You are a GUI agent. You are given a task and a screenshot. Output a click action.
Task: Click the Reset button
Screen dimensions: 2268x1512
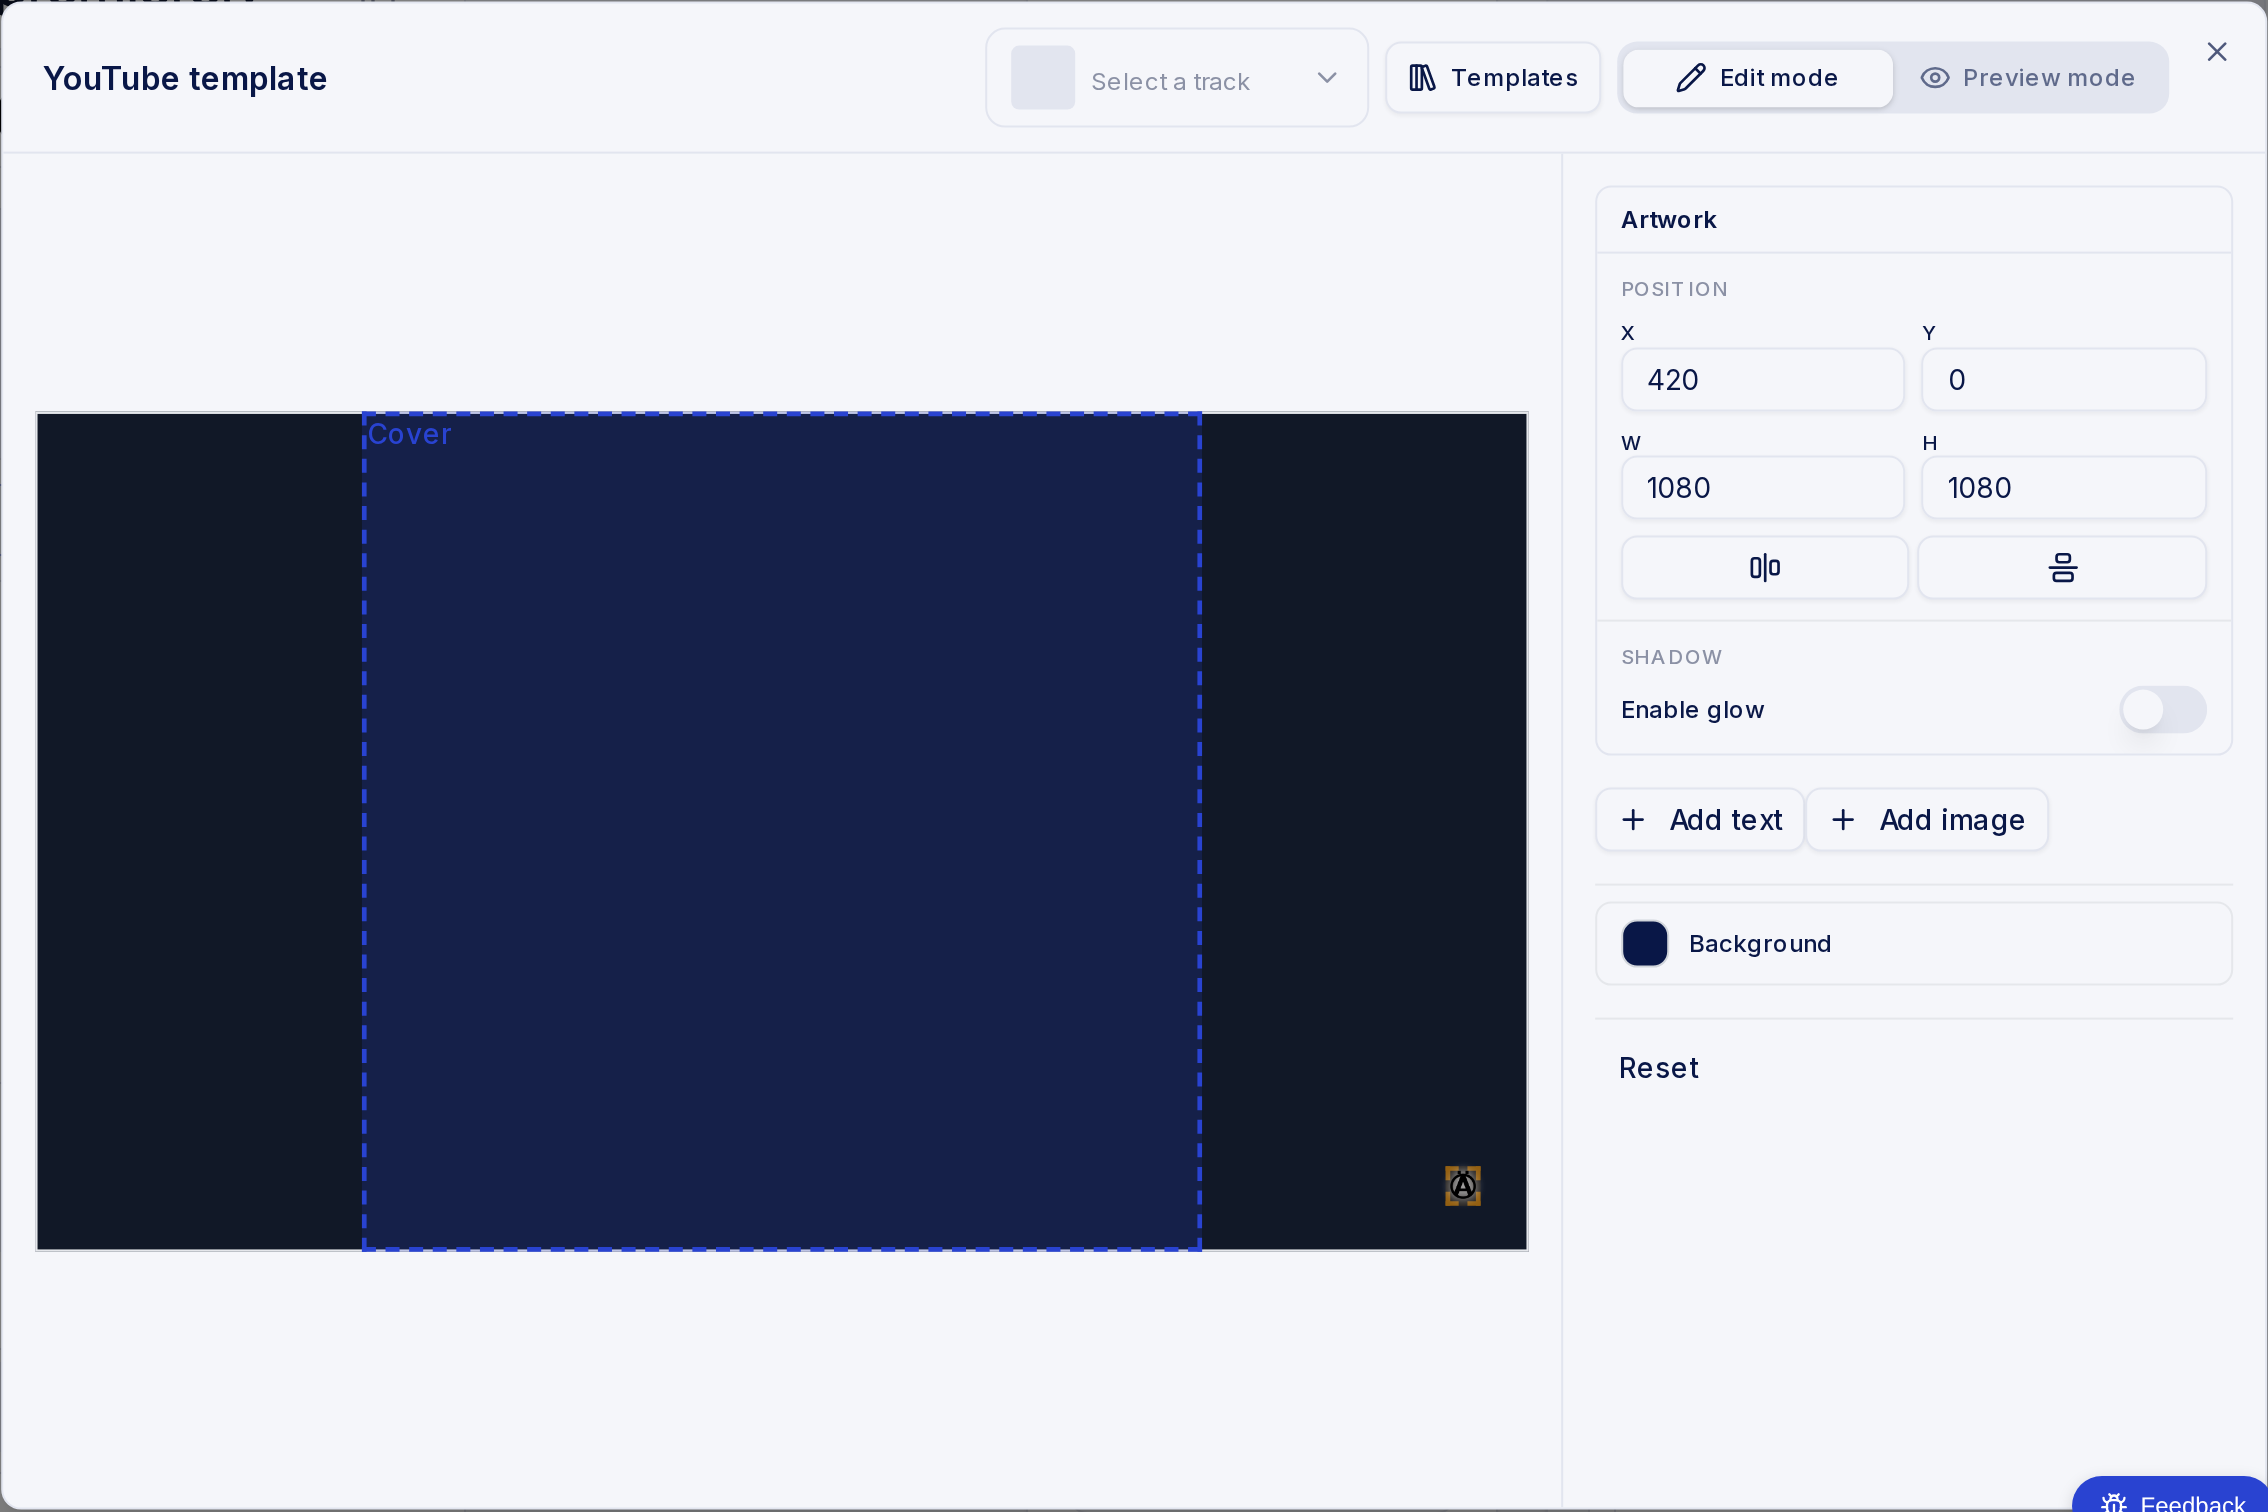(1659, 1068)
